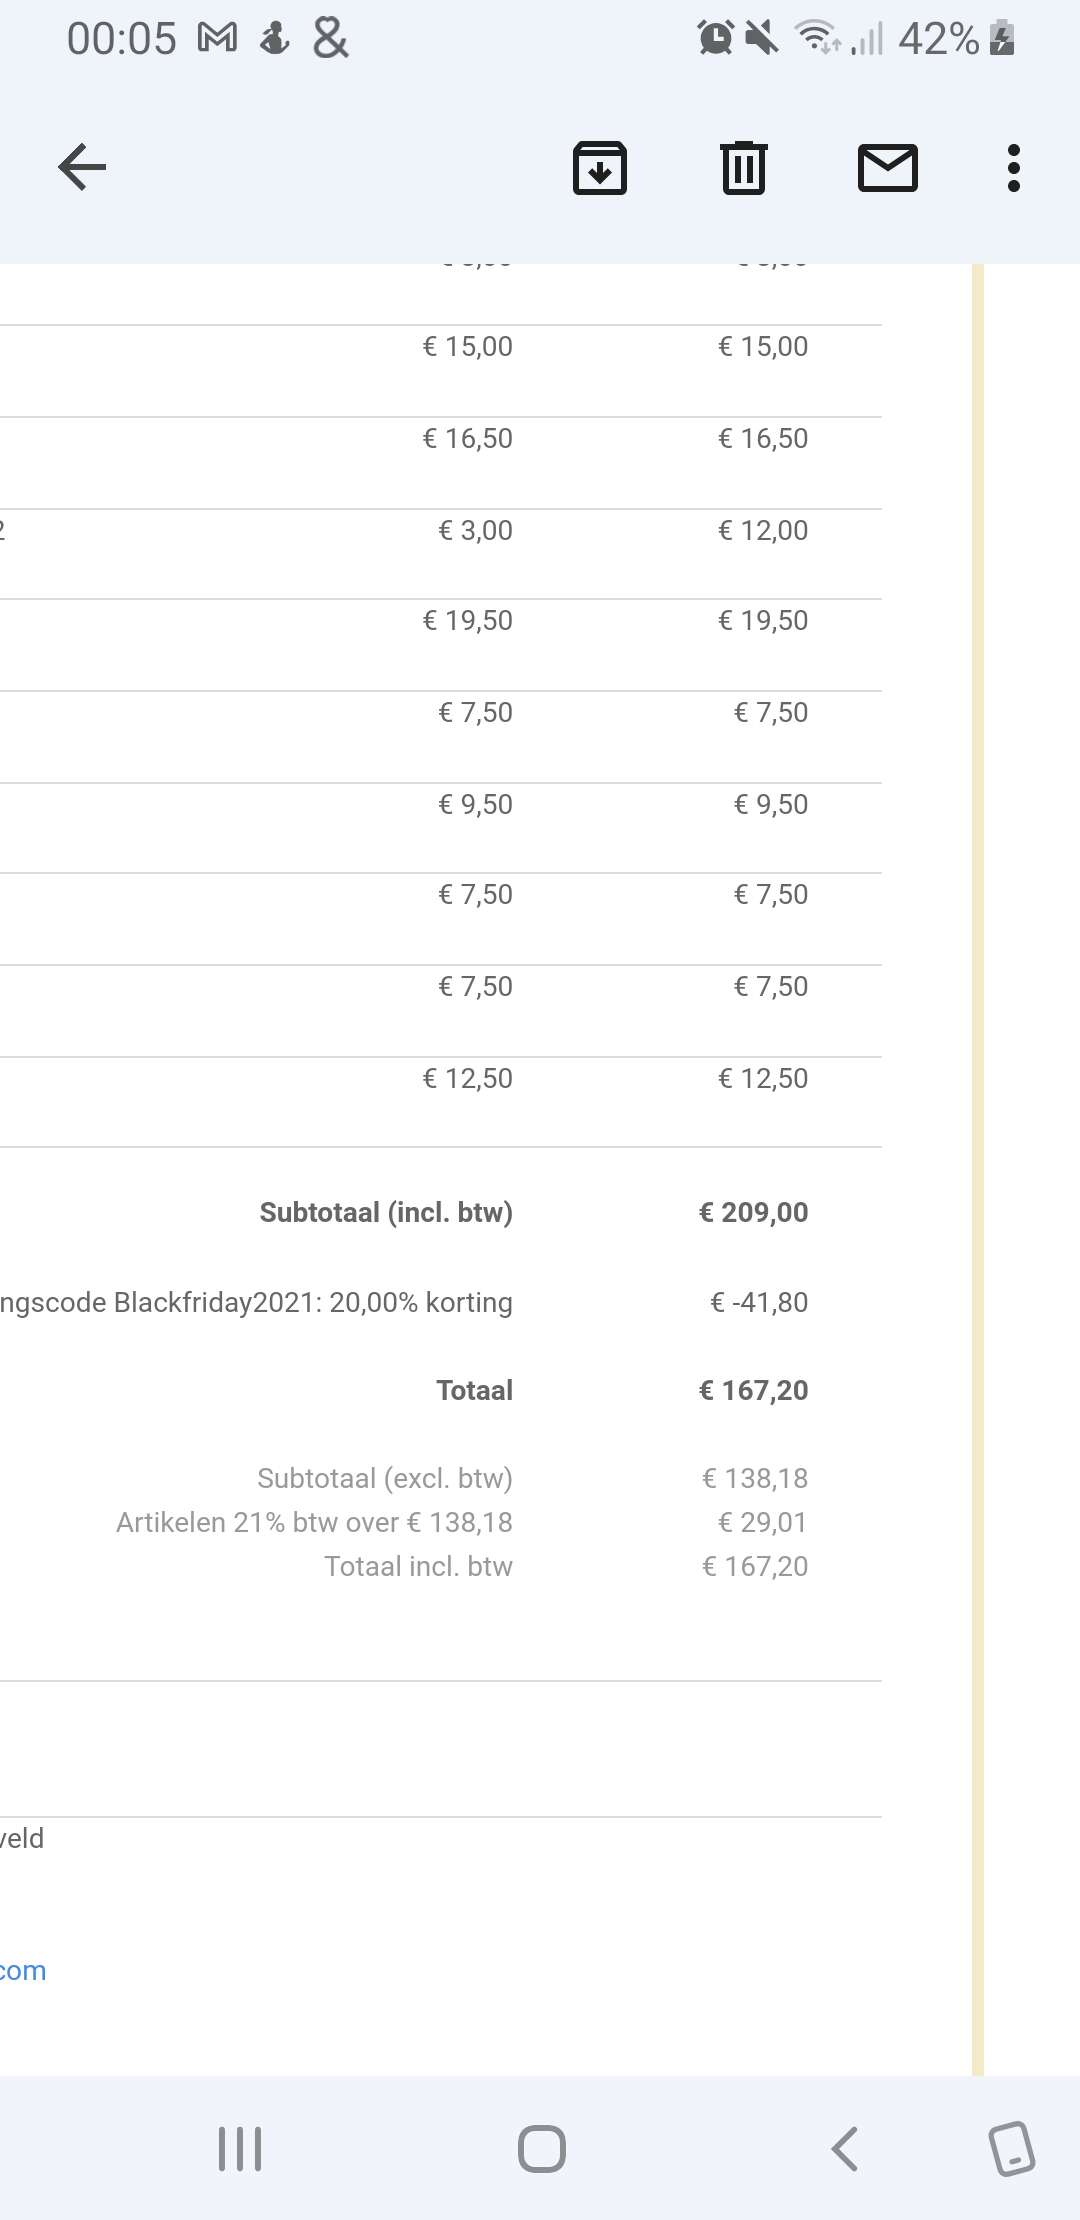Open the three-dot overflow menu
Image resolution: width=1080 pixels, height=2220 pixels.
pos(1014,167)
